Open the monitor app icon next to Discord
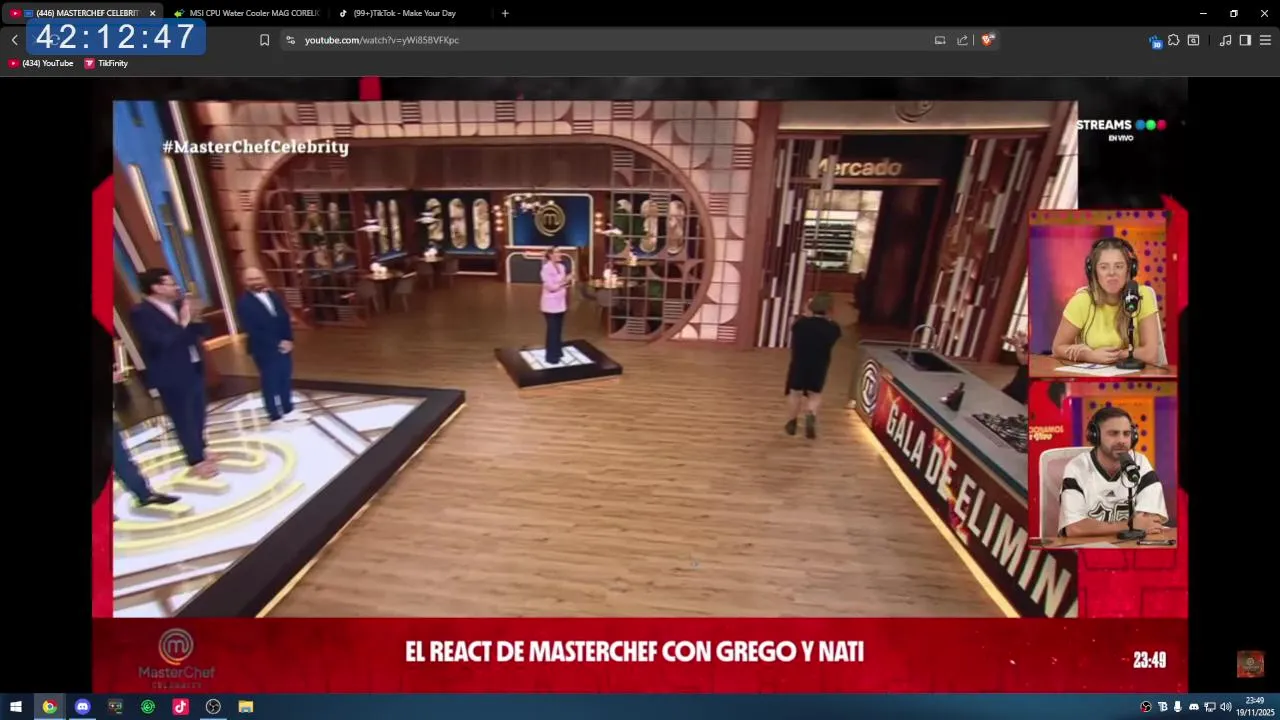This screenshot has height=720, width=1280. point(115,707)
